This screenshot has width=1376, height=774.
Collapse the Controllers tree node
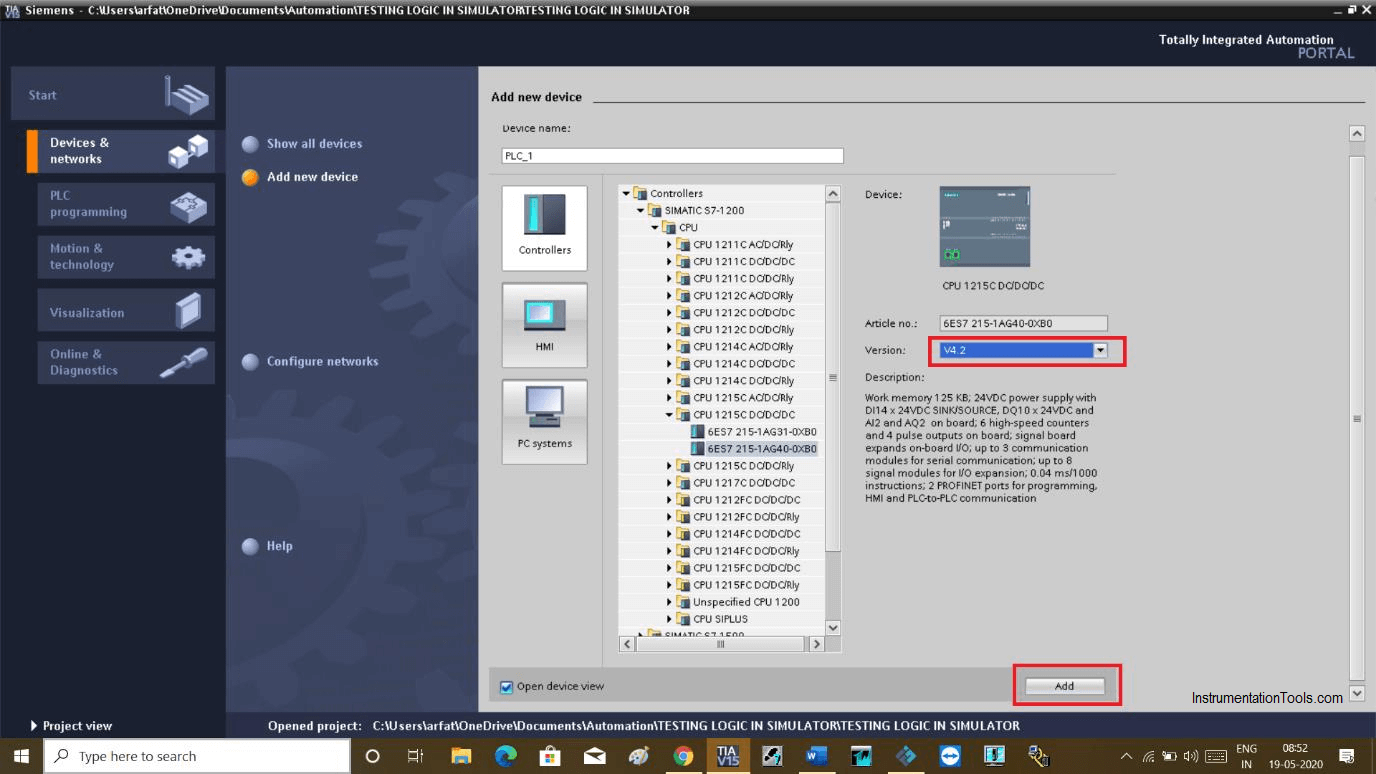point(627,194)
